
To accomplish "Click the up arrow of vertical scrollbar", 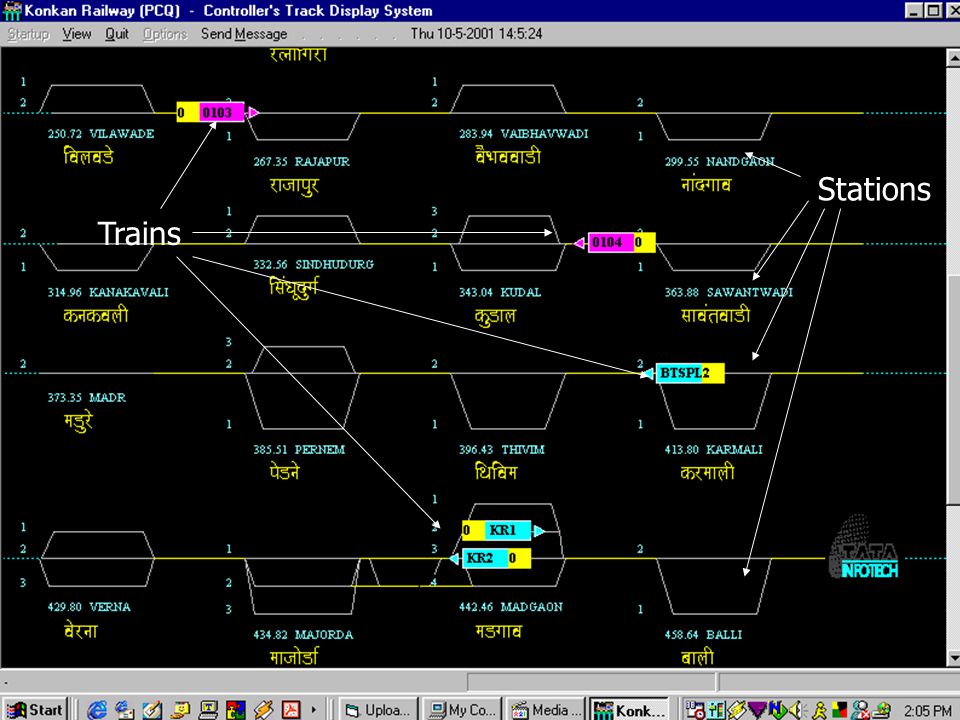I will [953, 58].
